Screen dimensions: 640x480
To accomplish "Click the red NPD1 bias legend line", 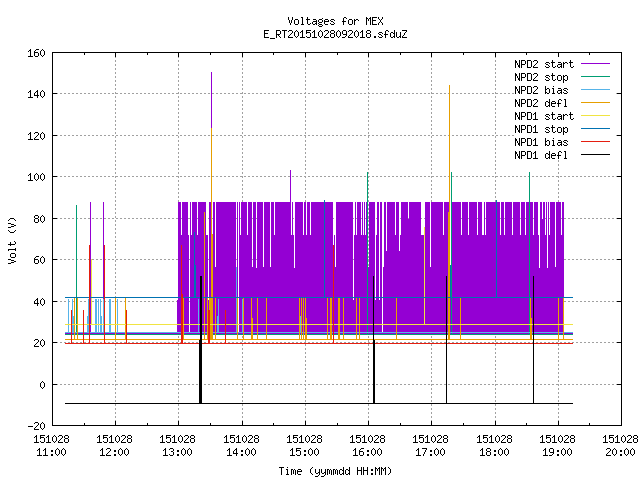I will (596, 142).
